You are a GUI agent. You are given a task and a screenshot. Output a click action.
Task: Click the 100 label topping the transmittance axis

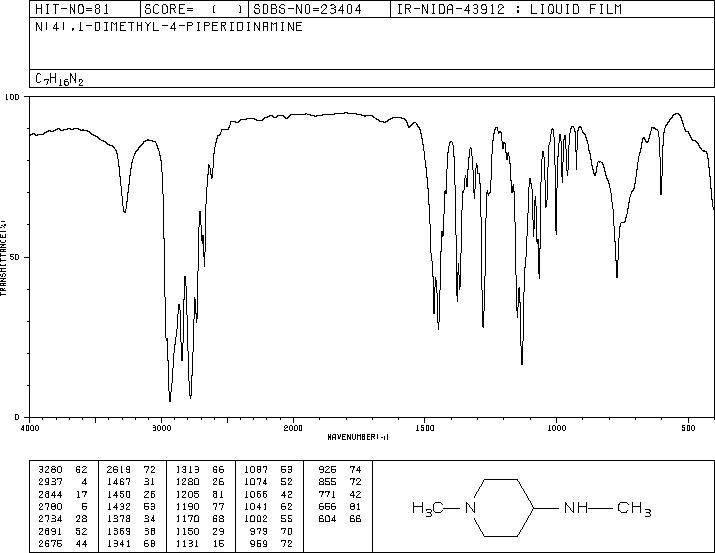coord(12,97)
